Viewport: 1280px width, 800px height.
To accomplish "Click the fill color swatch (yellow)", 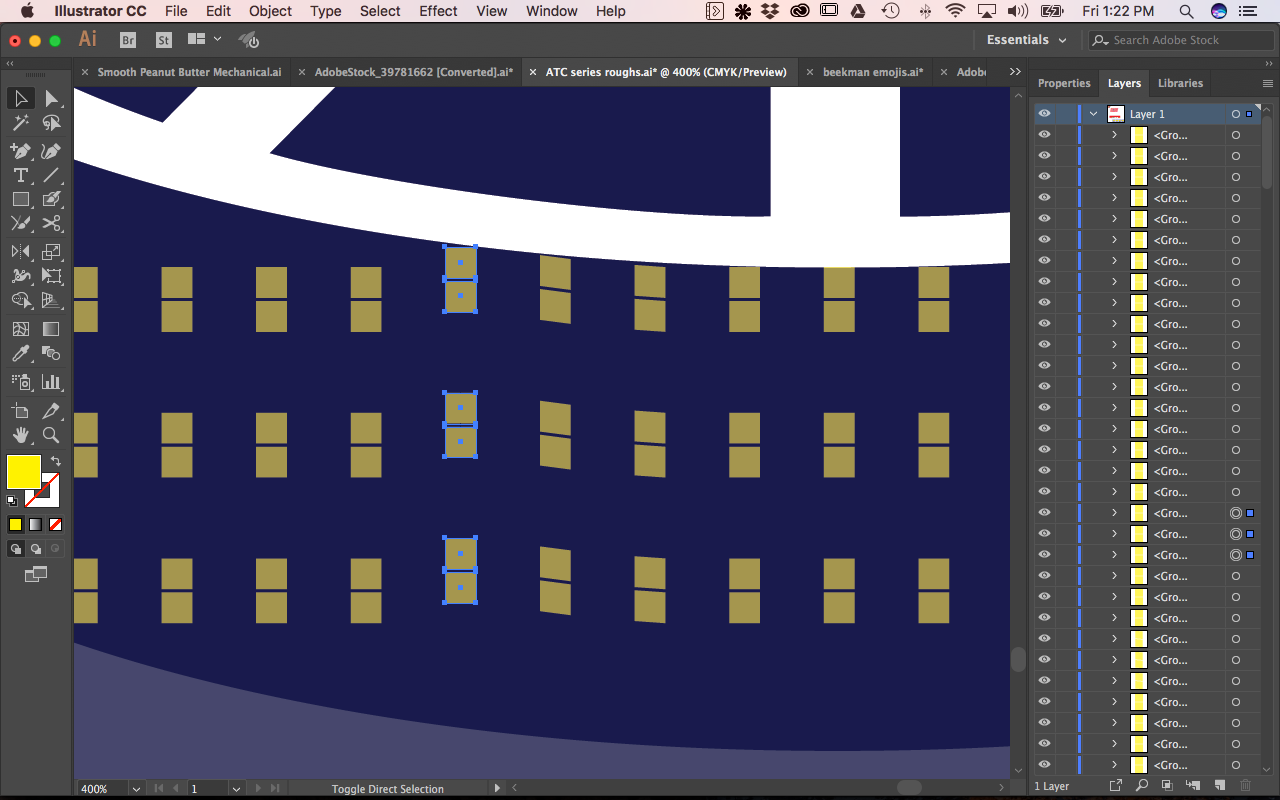I will click(24, 472).
